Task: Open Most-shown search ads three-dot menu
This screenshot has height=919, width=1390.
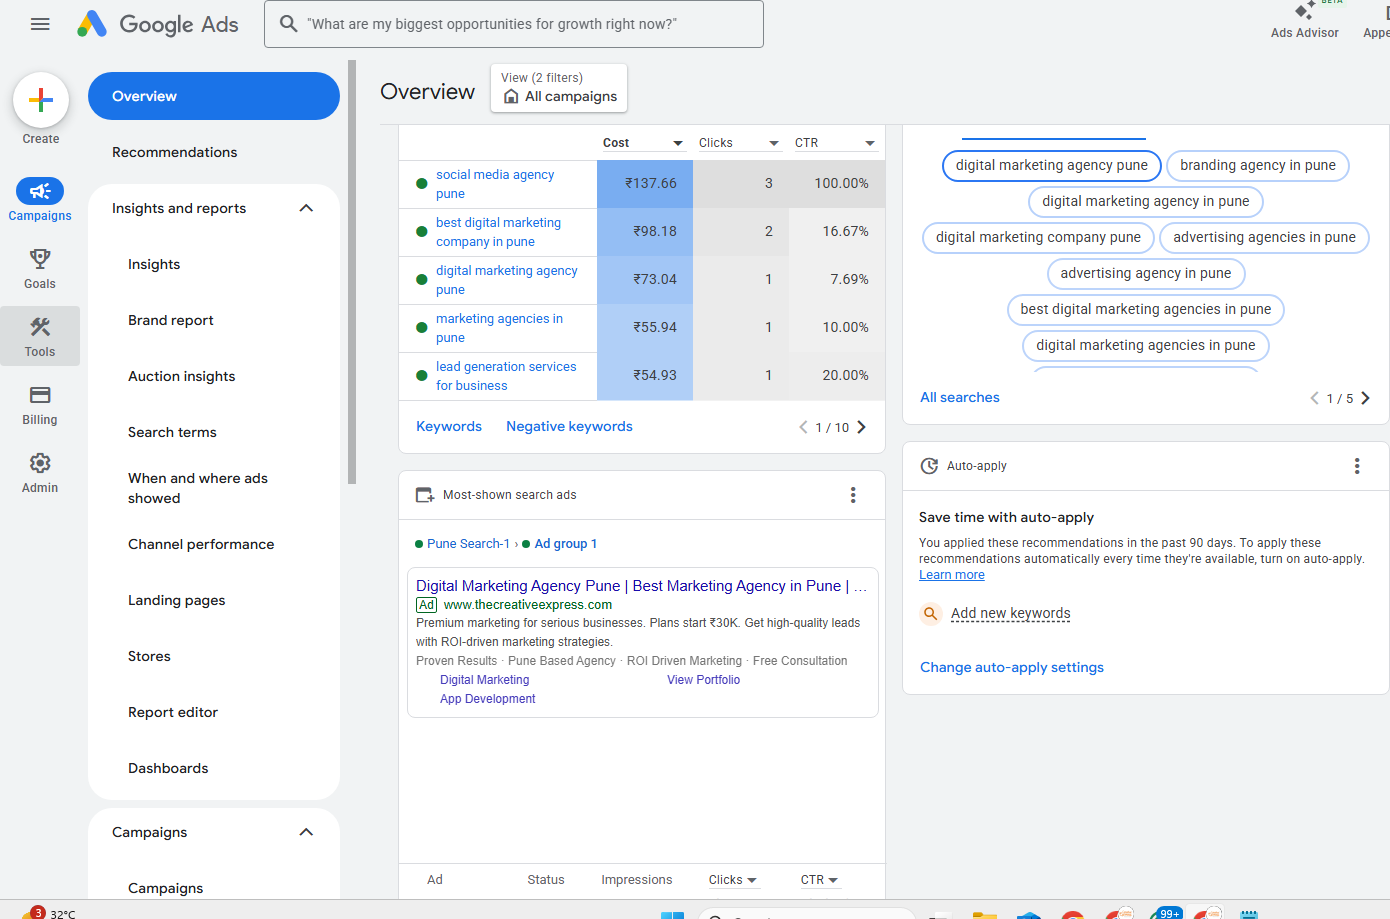Action: click(x=853, y=495)
